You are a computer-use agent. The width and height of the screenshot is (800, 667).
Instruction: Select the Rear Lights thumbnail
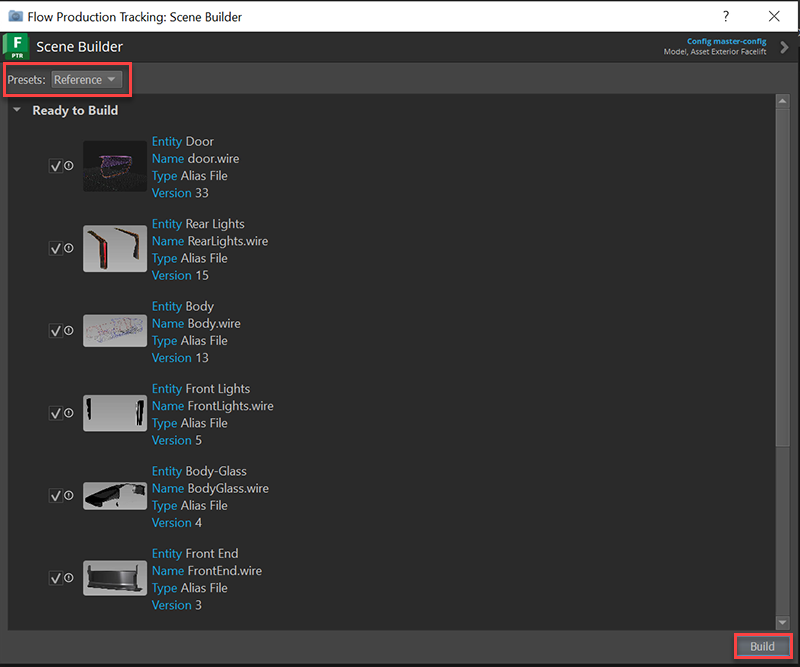[115, 249]
